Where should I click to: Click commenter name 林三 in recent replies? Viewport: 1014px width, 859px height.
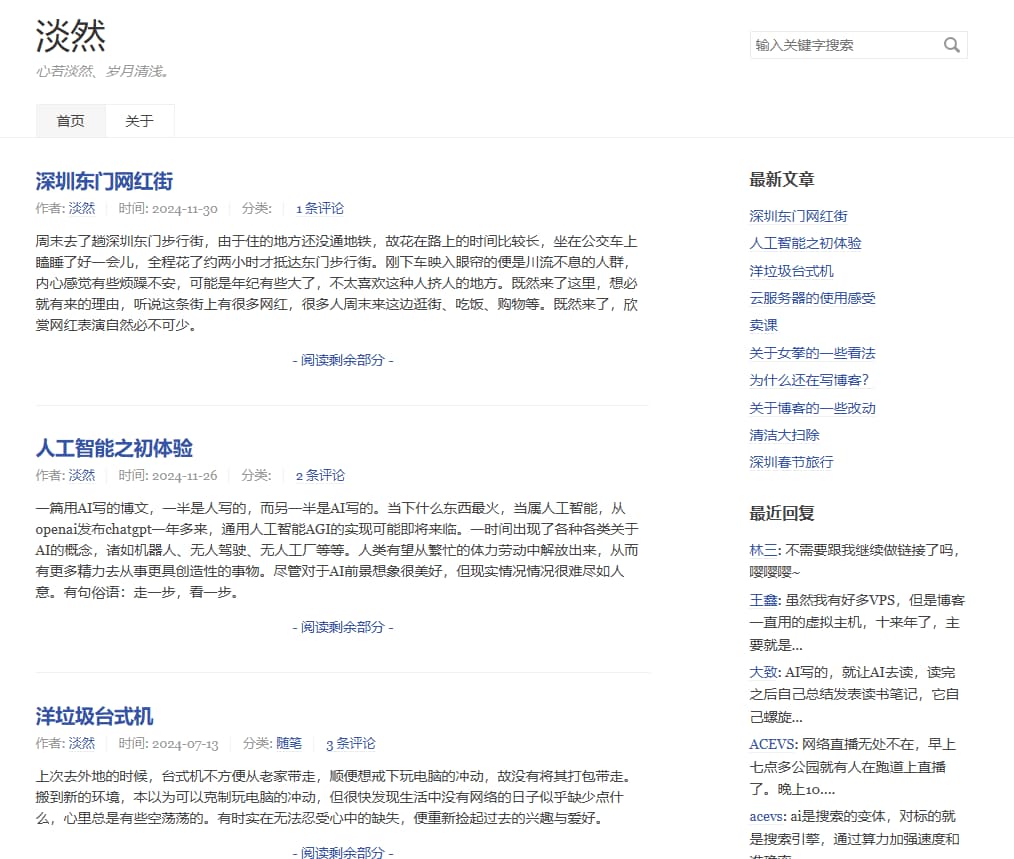[762, 549]
